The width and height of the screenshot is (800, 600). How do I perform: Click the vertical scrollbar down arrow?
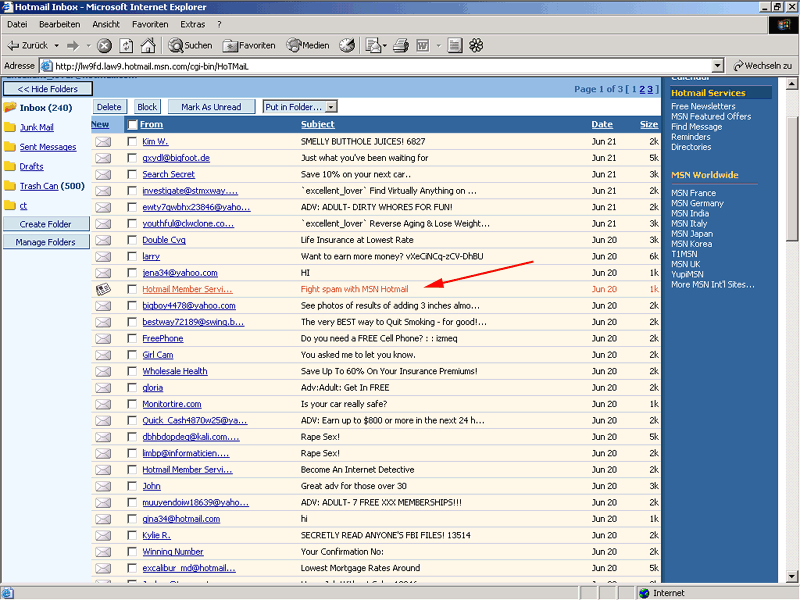point(792,577)
